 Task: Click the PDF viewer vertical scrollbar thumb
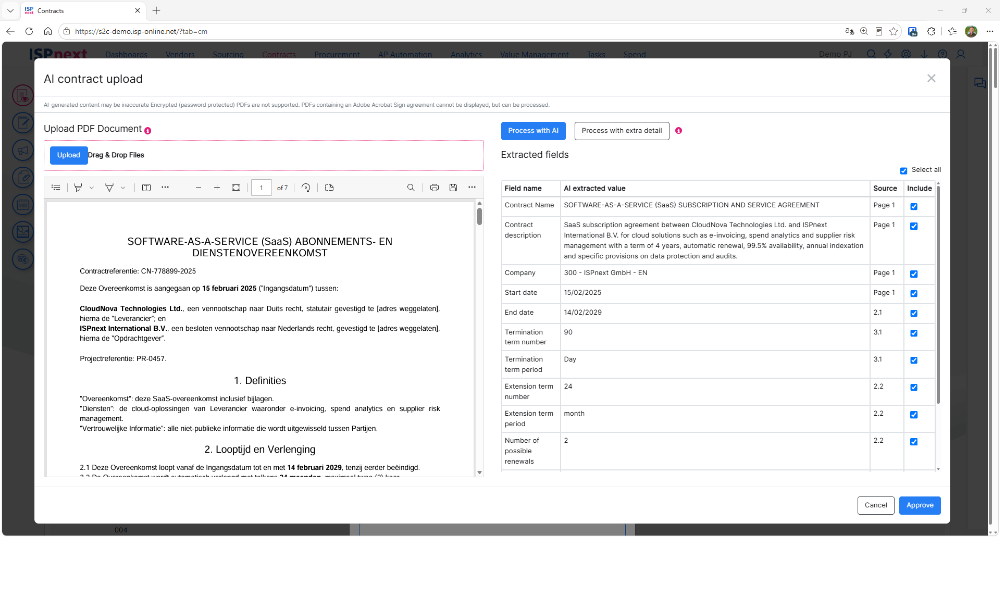coord(480,217)
